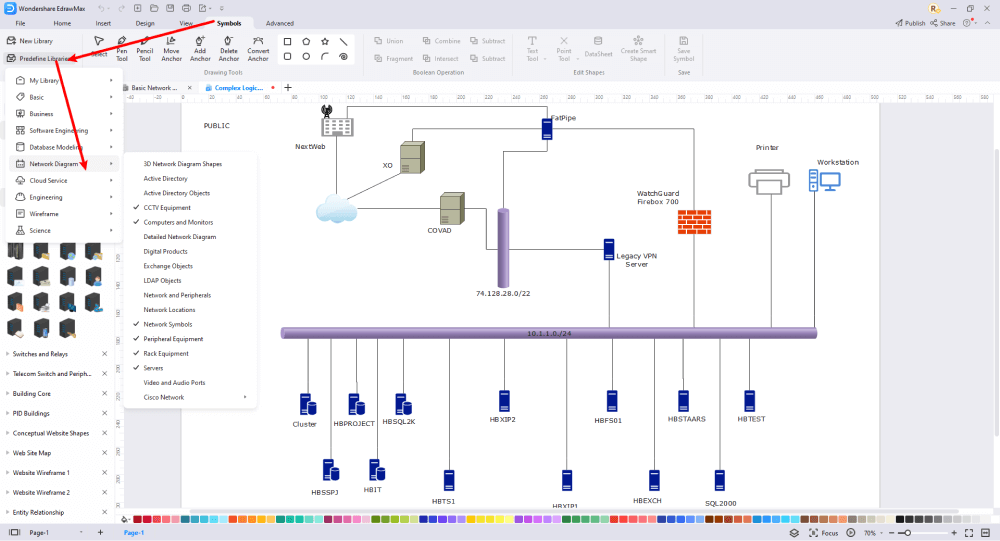Click the undo arrow in title bar
The width and height of the screenshot is (1000, 541).
pos(101,8)
